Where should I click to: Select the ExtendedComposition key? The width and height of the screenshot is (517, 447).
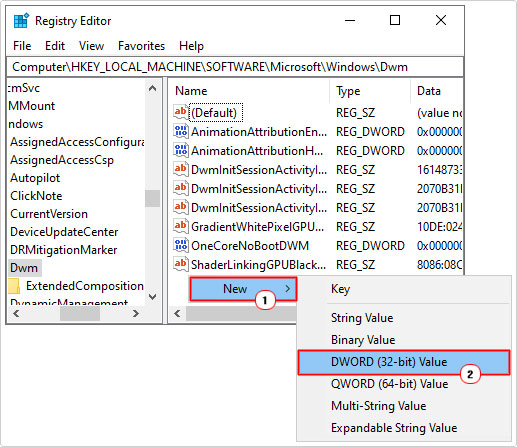[x=85, y=286]
